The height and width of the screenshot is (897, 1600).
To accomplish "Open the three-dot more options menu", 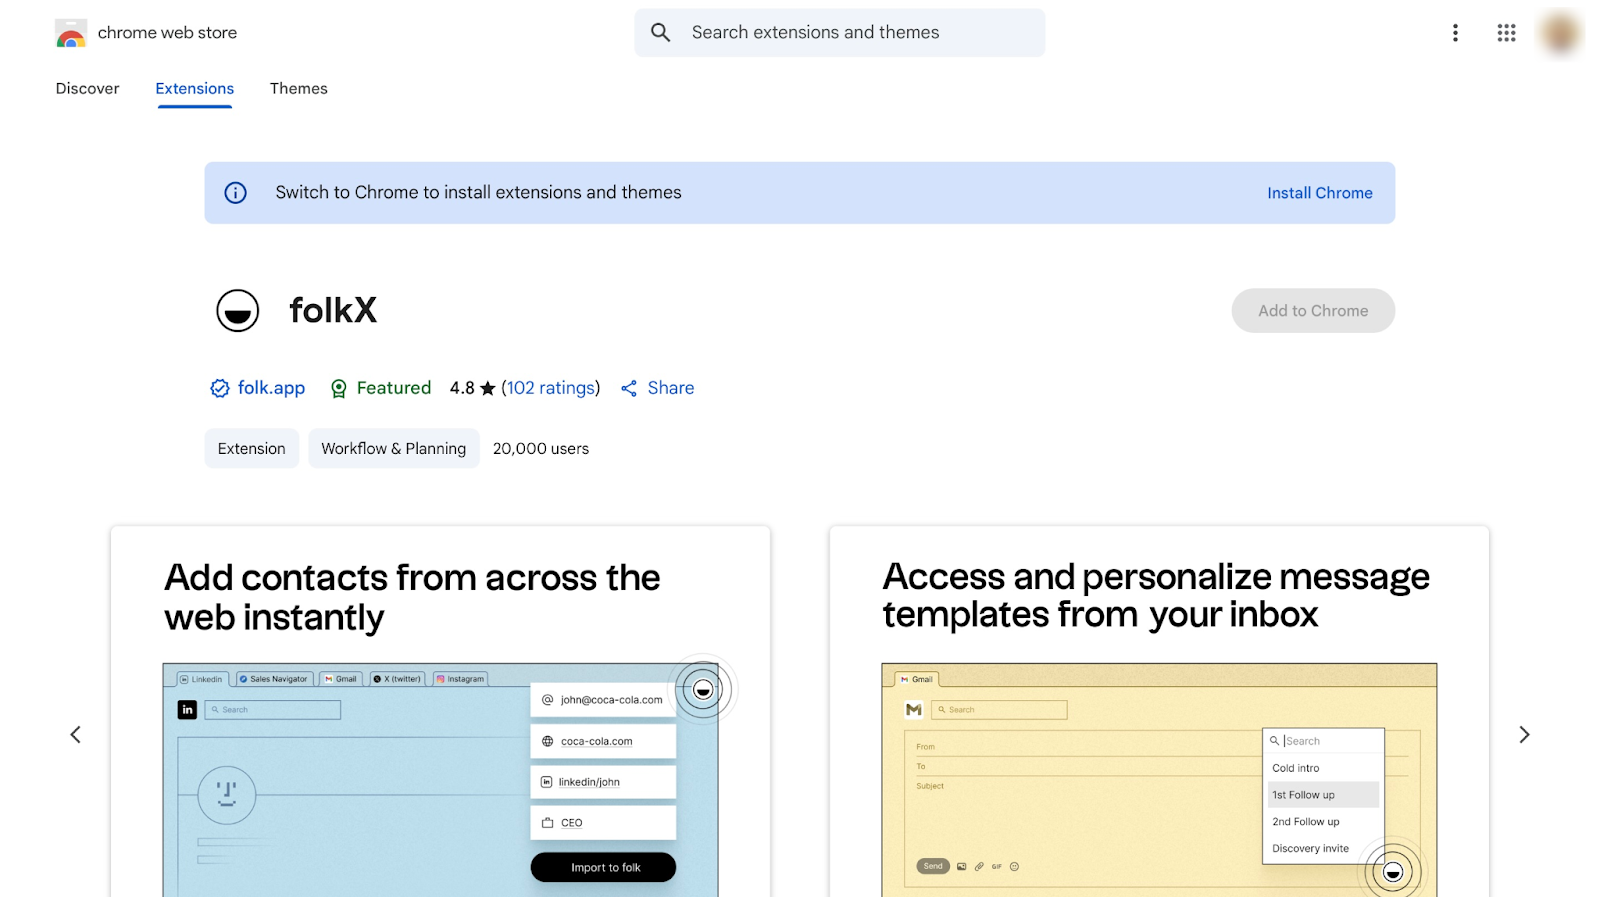I will (1455, 33).
